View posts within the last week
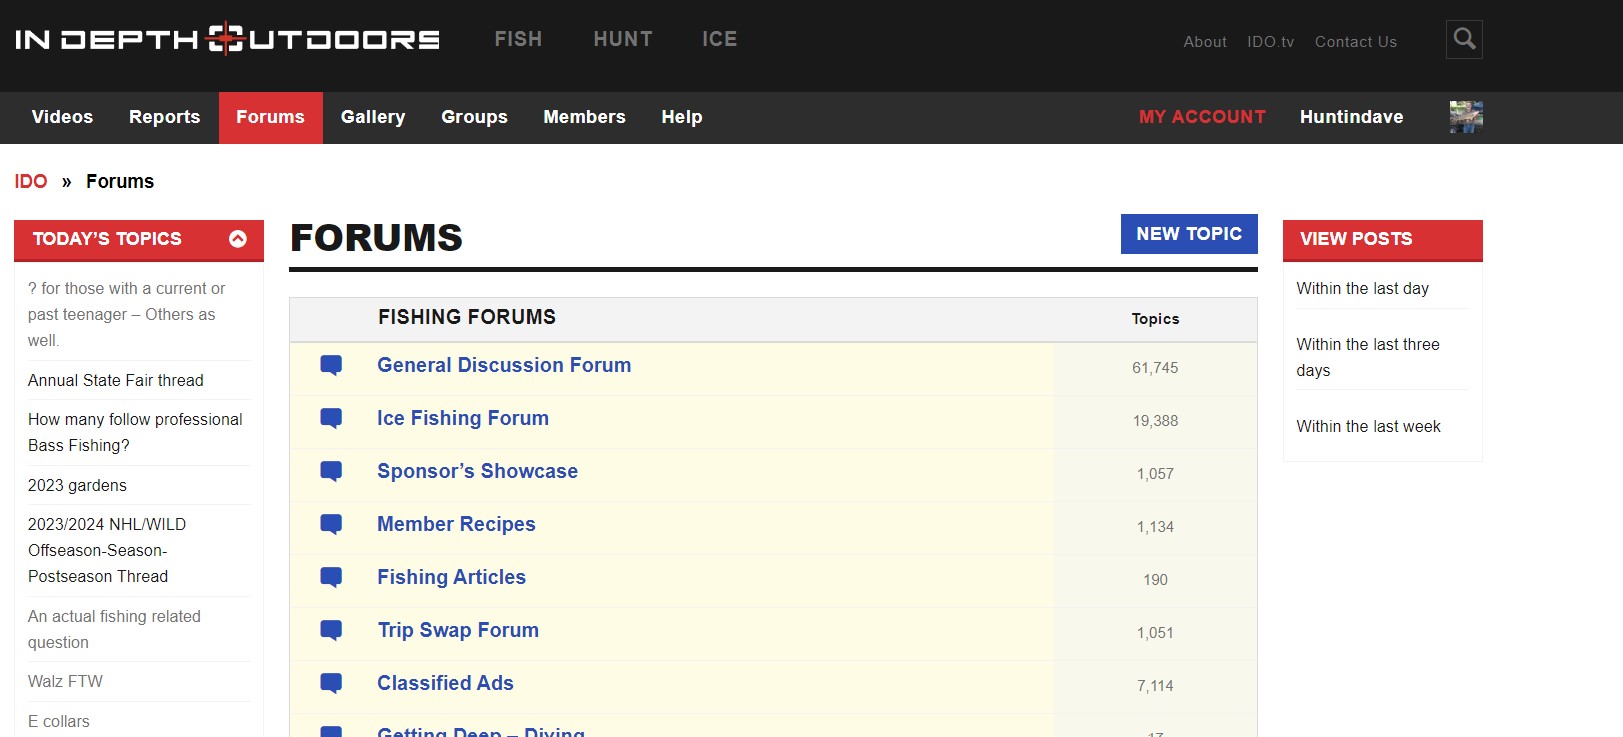This screenshot has width=1623, height=737. (x=1368, y=426)
